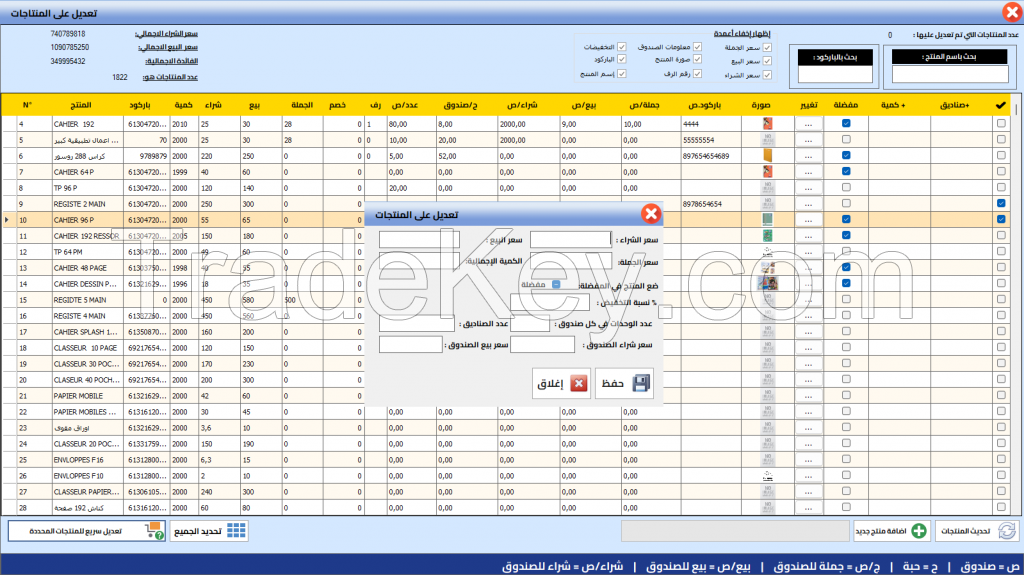1024x575 pixels.
Task: Open product image for CAHIER 96 P row
Action: click(x=767, y=220)
